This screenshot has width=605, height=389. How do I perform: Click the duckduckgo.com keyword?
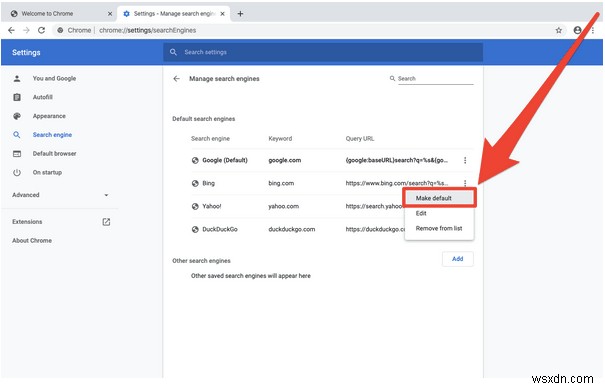click(x=292, y=229)
